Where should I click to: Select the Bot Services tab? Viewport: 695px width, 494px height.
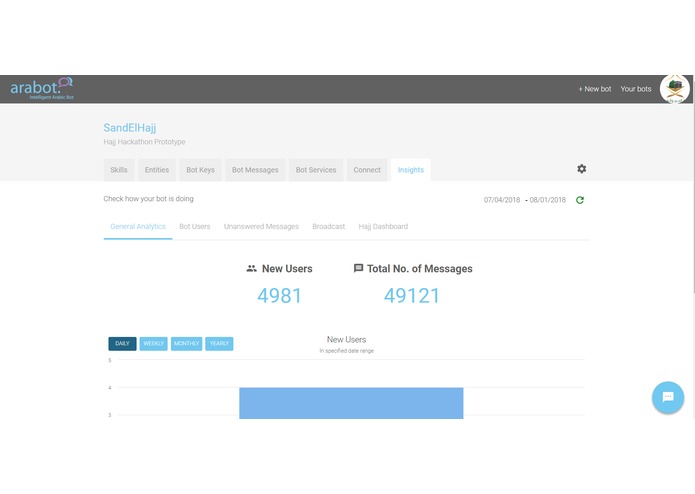(x=316, y=170)
